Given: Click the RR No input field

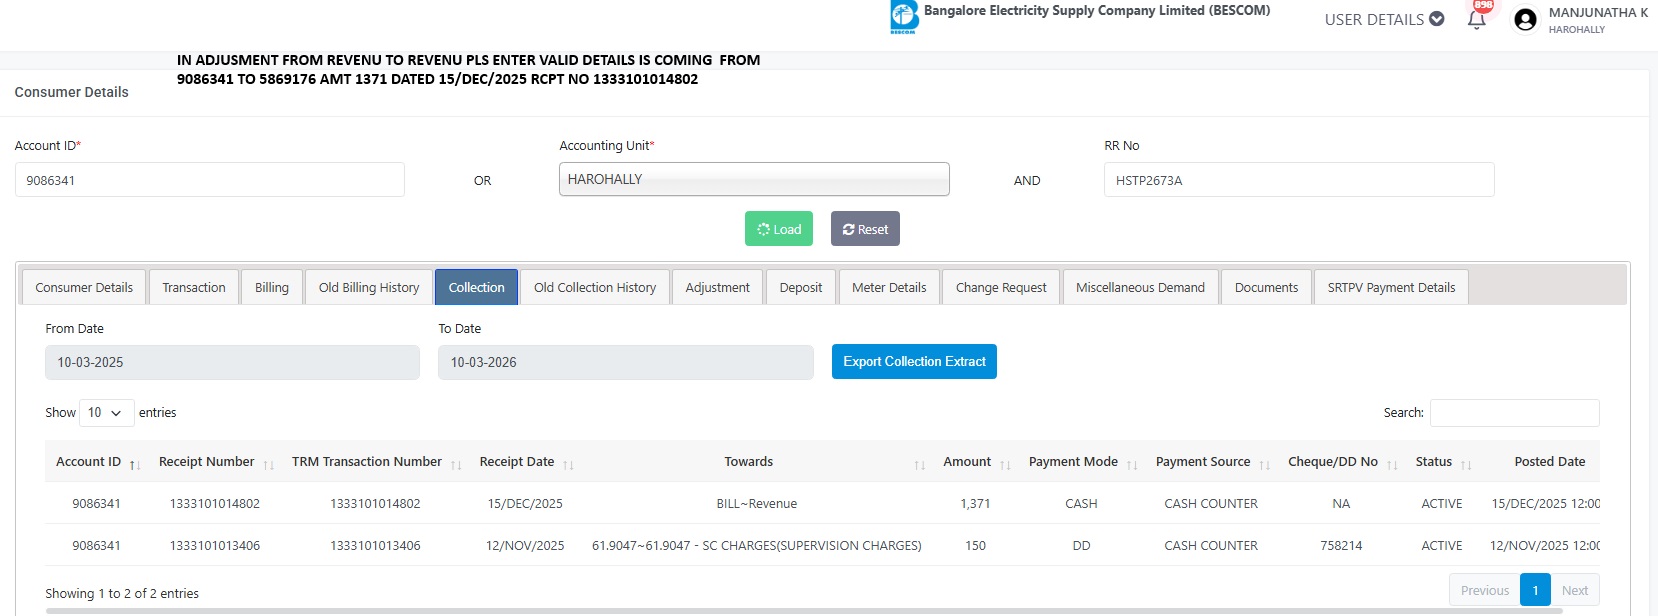Looking at the screenshot, I should point(1299,180).
